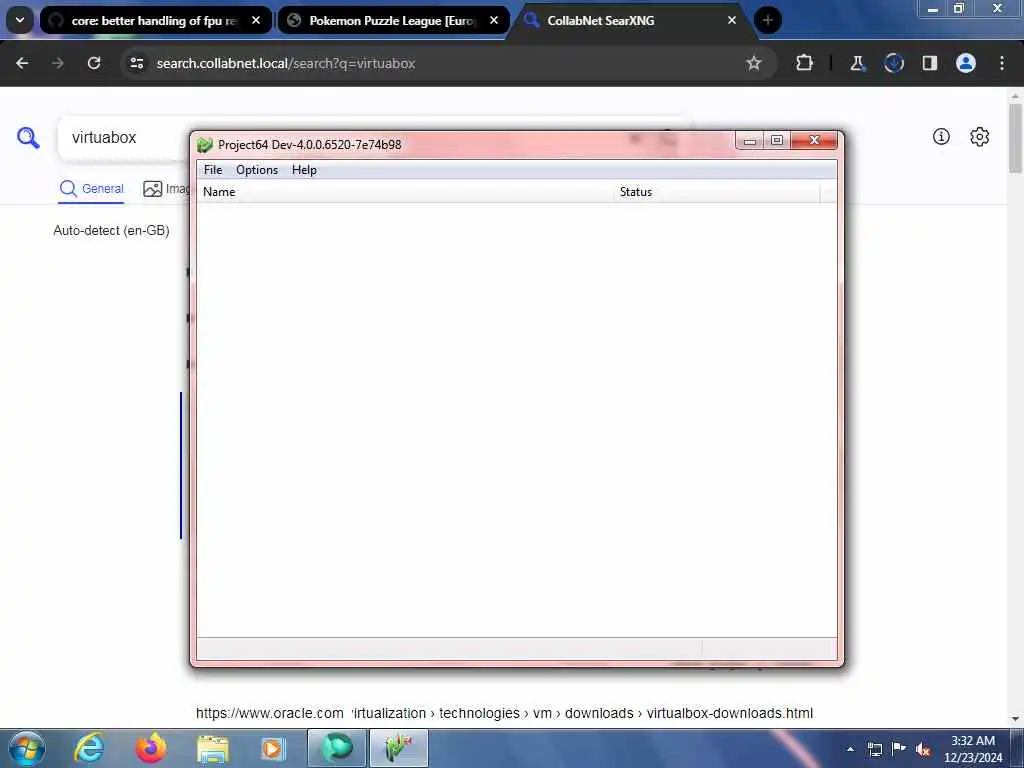This screenshot has width=1024, height=768.
Task: Expand the tab search dropdown
Action: pos(20,20)
